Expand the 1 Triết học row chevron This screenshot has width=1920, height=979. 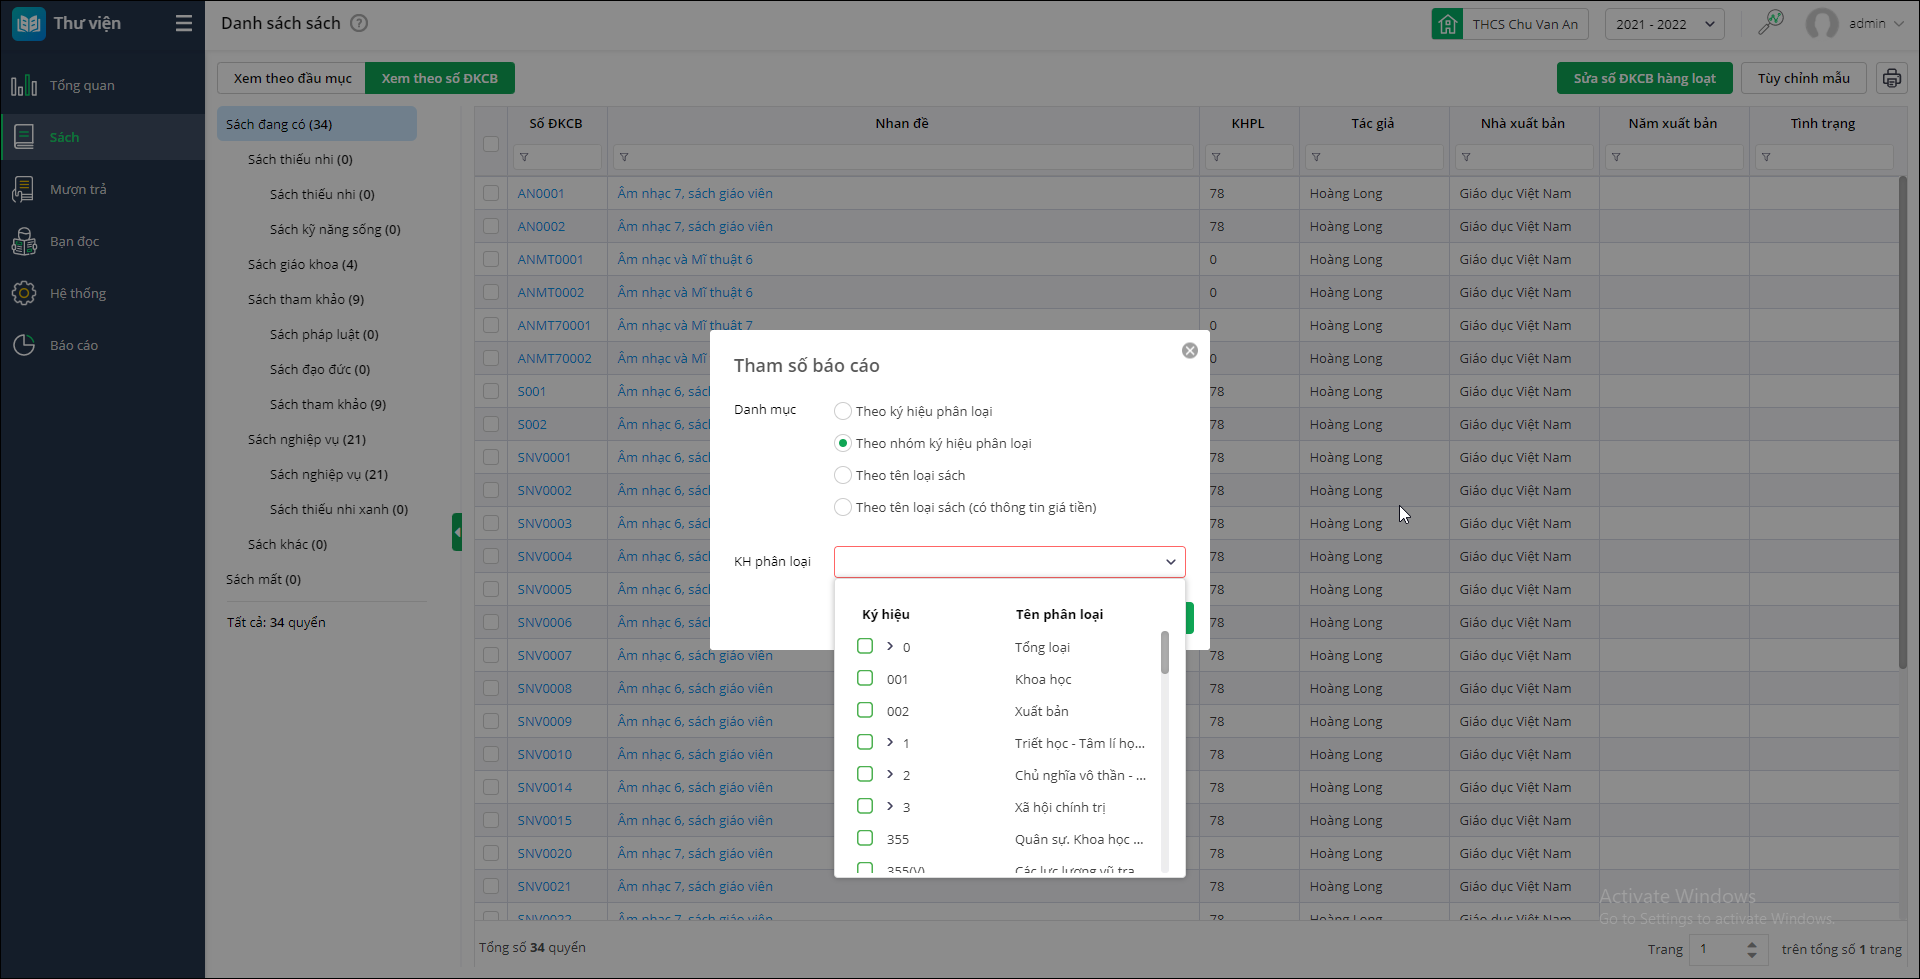tap(890, 742)
